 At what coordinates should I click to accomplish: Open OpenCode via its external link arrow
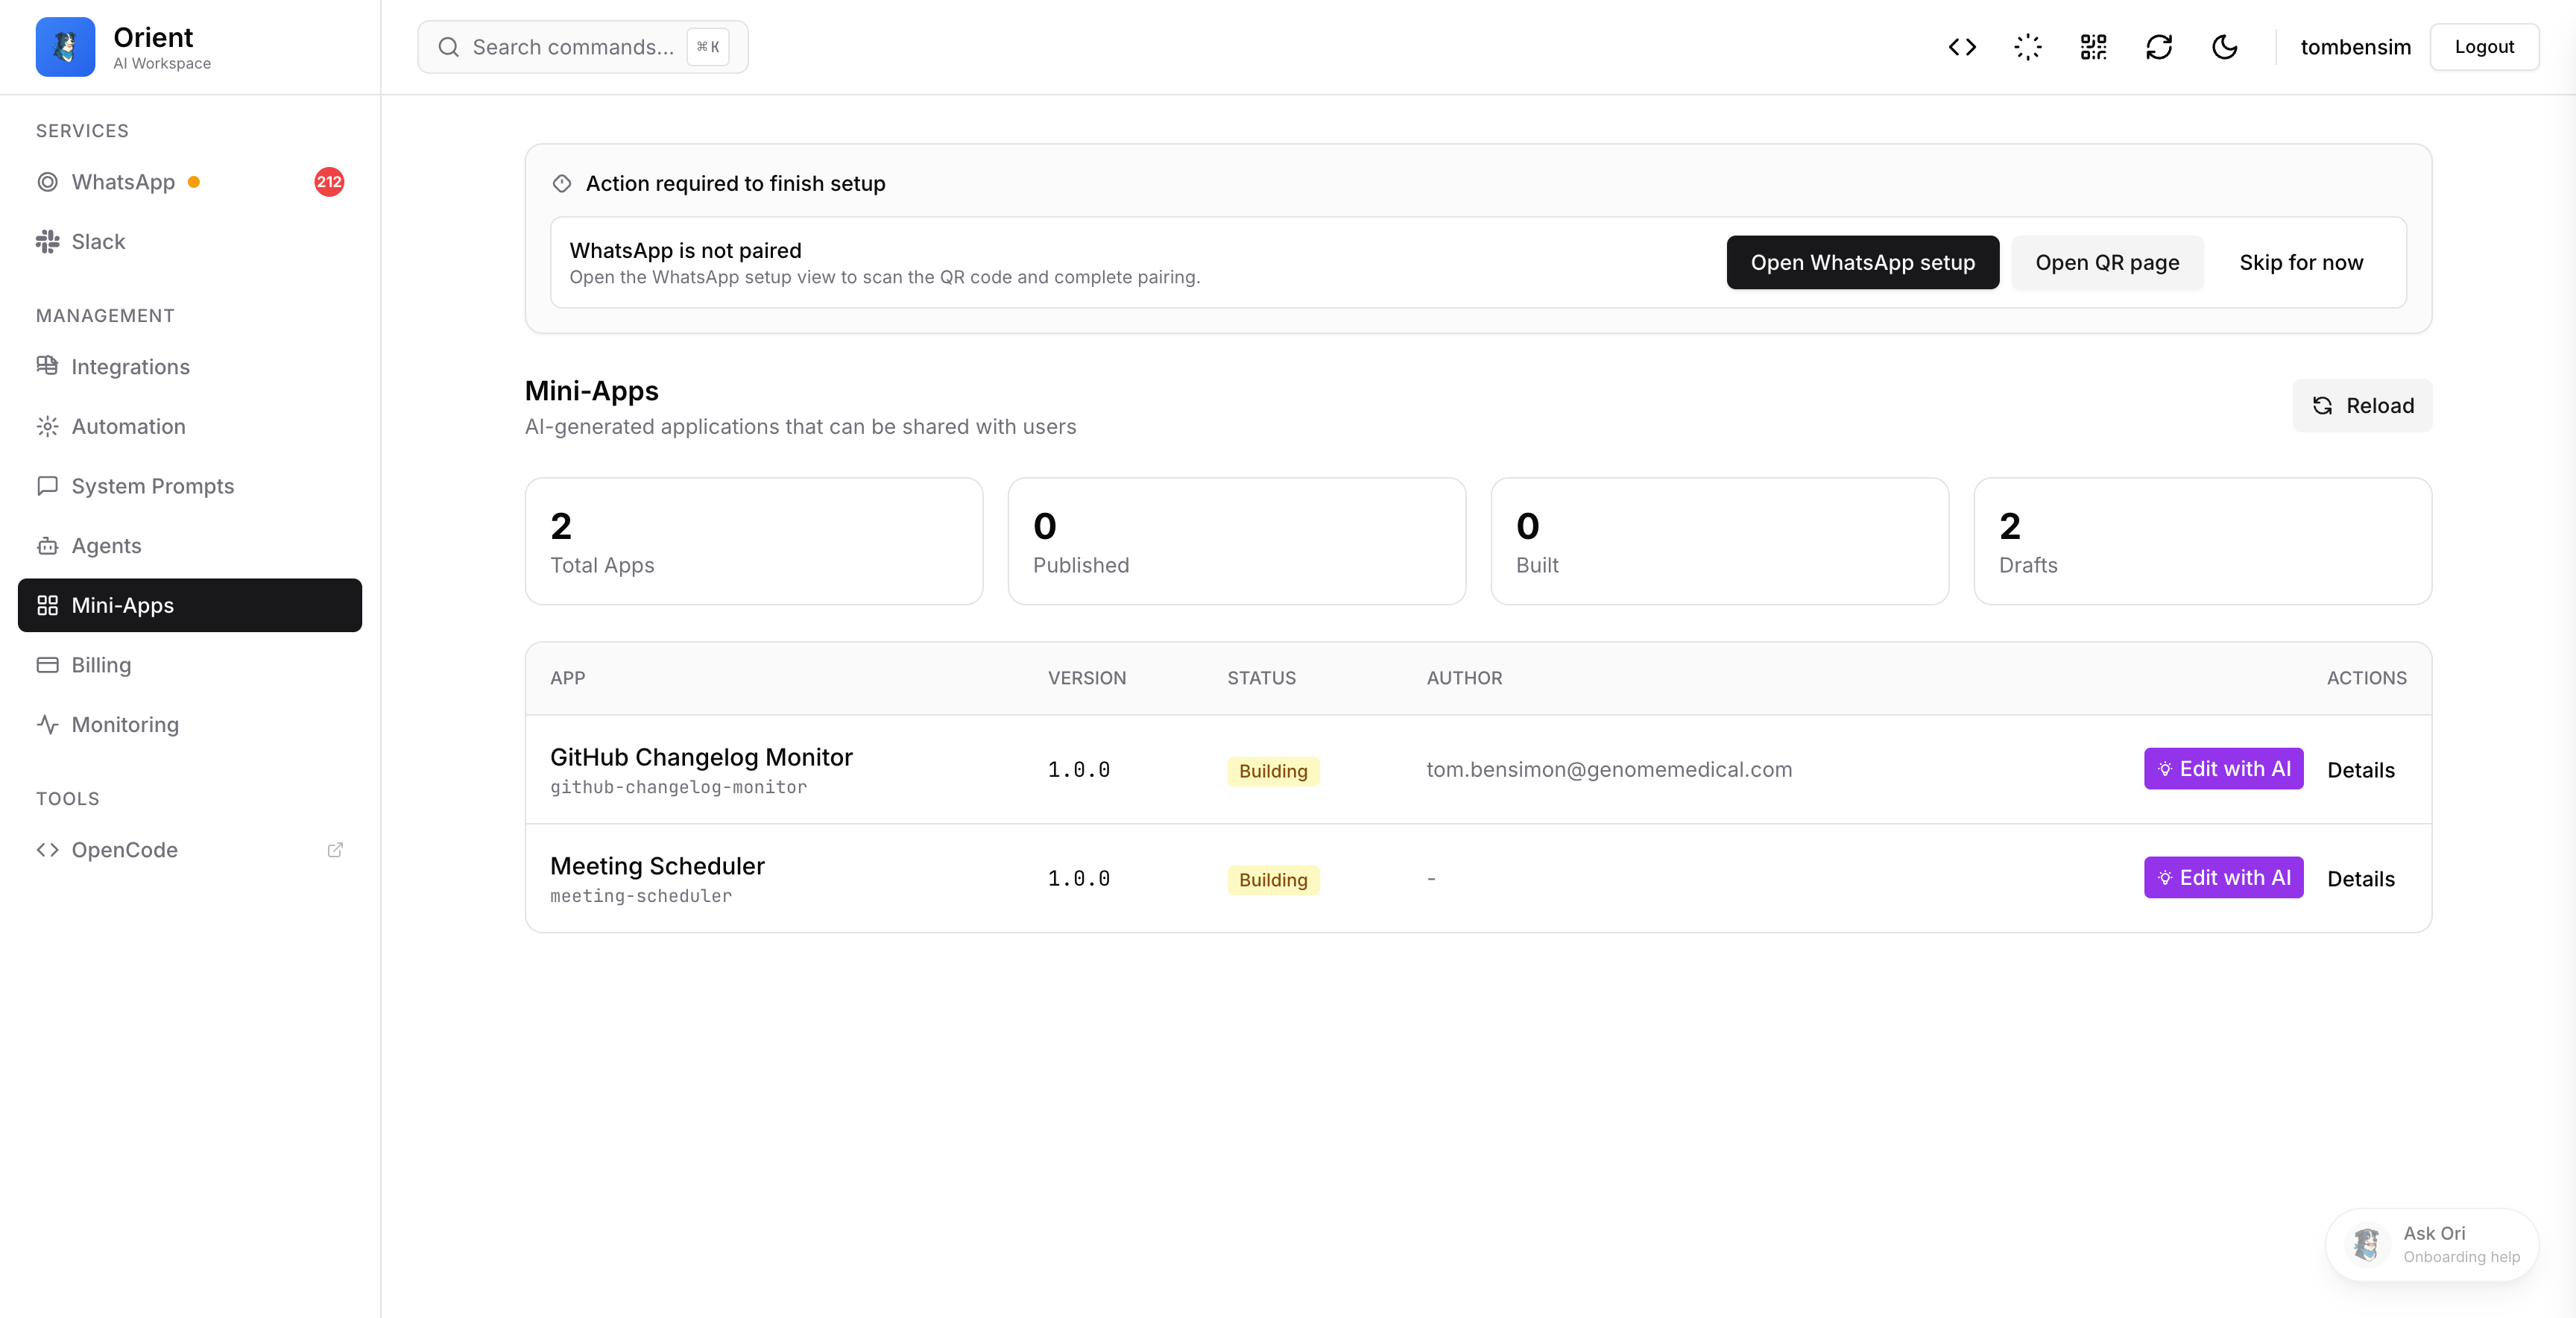[335, 849]
